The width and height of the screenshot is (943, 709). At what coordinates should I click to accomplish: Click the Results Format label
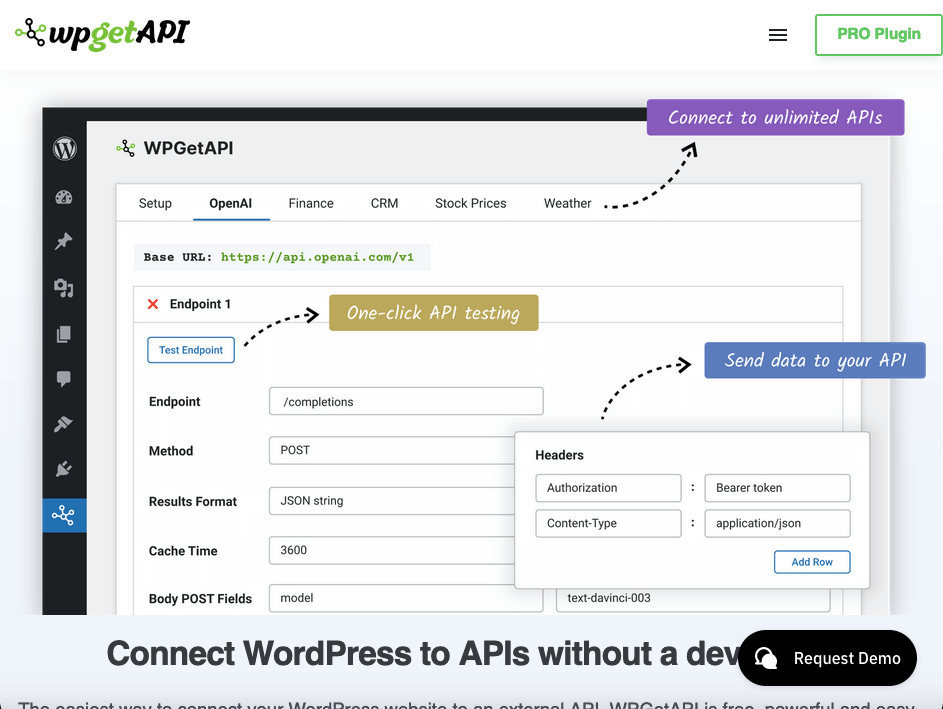point(192,502)
